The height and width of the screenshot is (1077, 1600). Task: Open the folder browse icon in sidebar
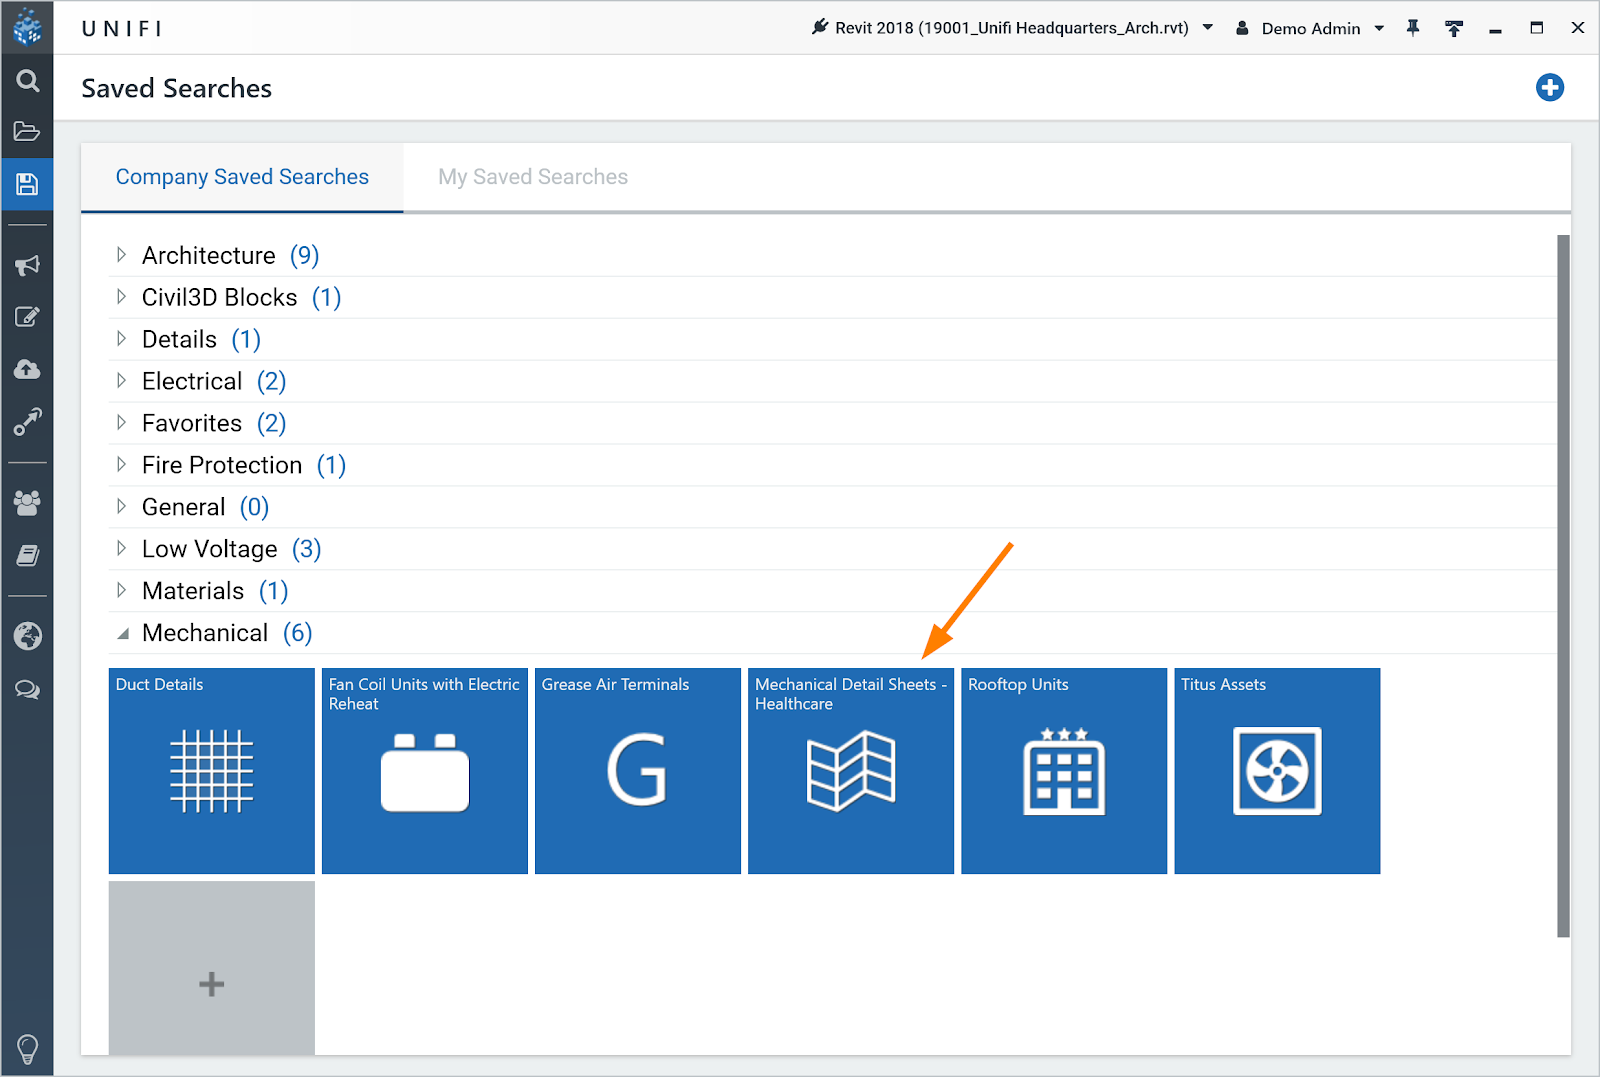27,131
